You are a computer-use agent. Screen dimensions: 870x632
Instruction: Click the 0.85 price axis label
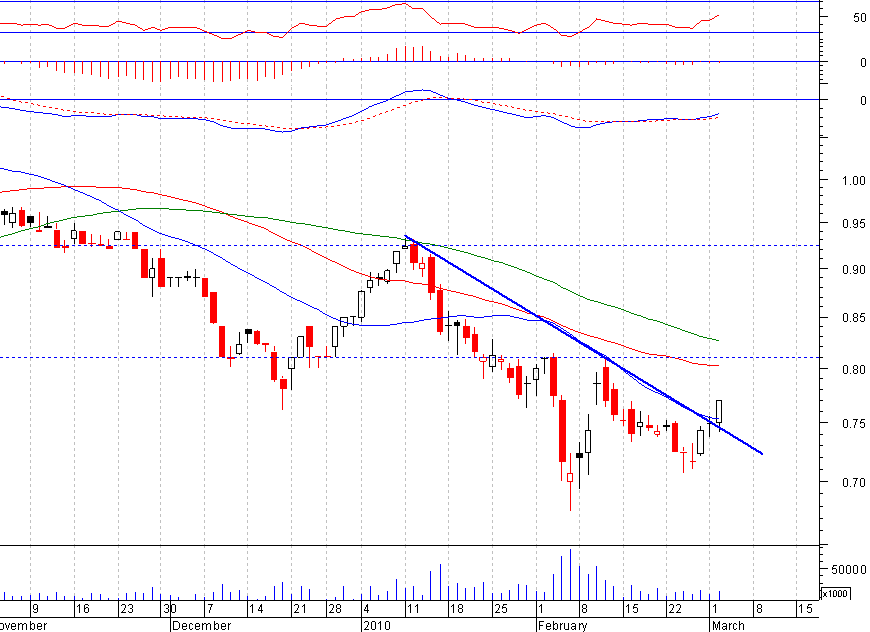coord(853,318)
